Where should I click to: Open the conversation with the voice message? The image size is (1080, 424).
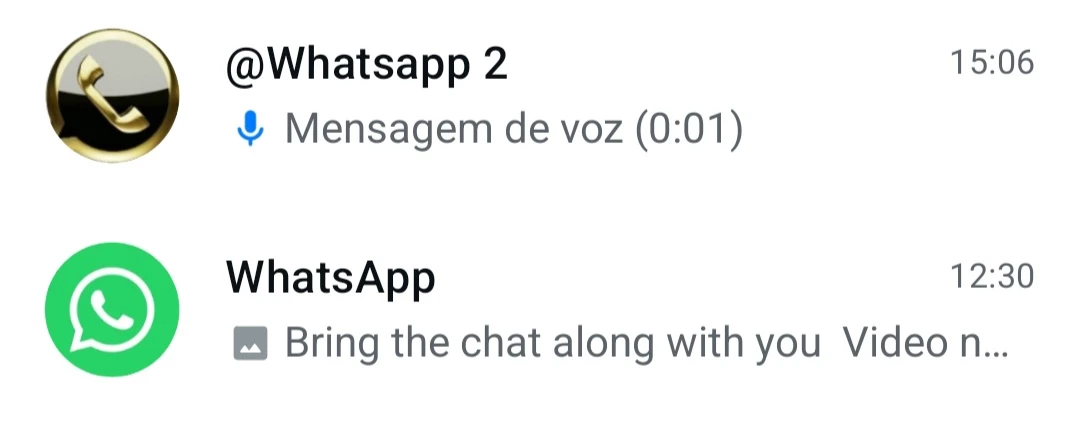tap(540, 96)
